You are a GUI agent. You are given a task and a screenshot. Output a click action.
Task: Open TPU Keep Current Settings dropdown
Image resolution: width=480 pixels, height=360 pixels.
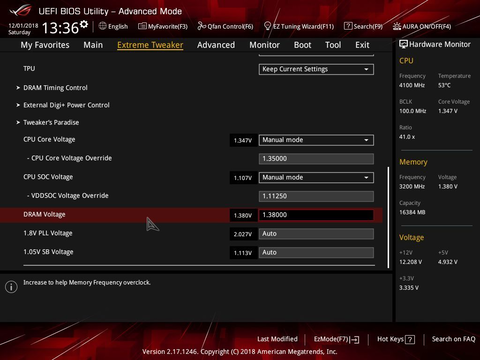[x=316, y=69]
